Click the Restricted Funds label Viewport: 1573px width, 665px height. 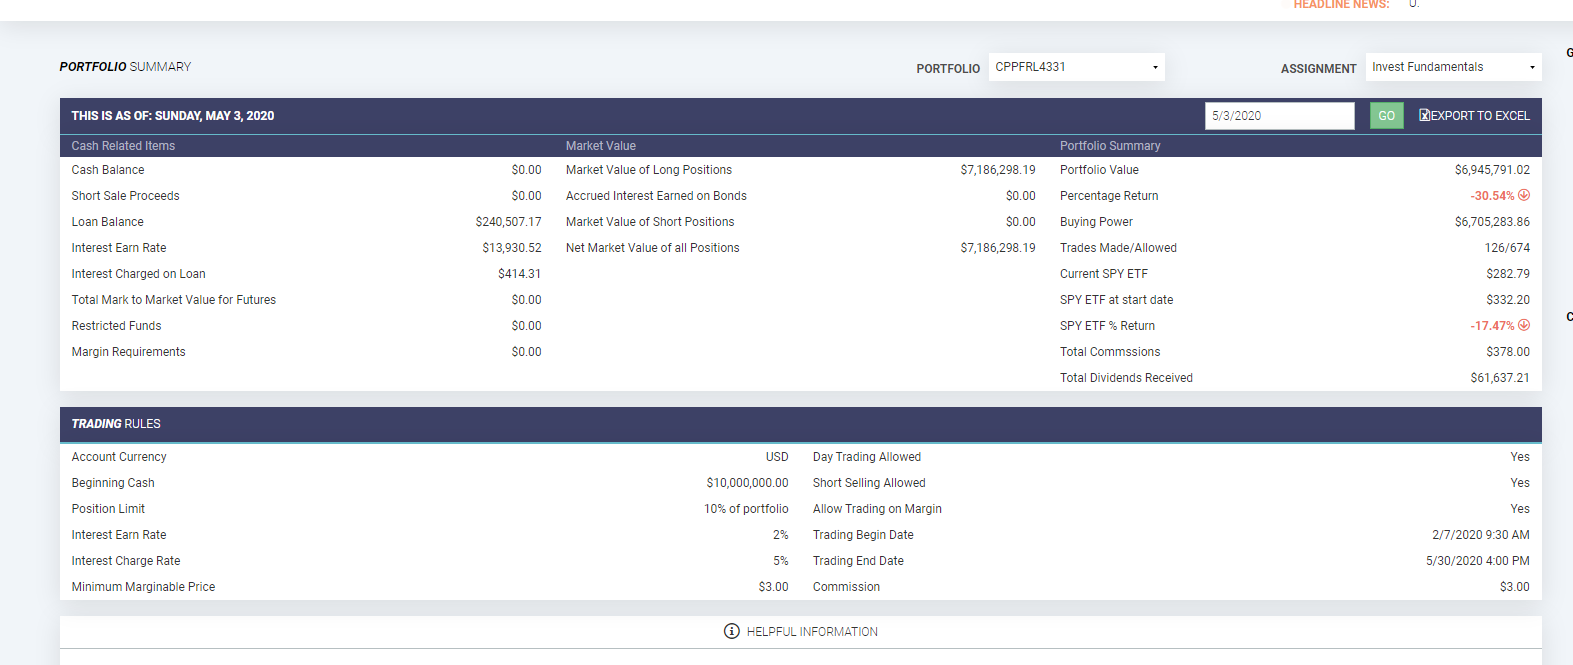[x=116, y=326]
